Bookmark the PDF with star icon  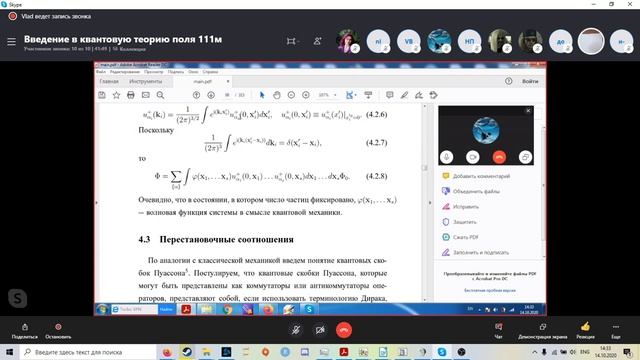click(x=116, y=95)
